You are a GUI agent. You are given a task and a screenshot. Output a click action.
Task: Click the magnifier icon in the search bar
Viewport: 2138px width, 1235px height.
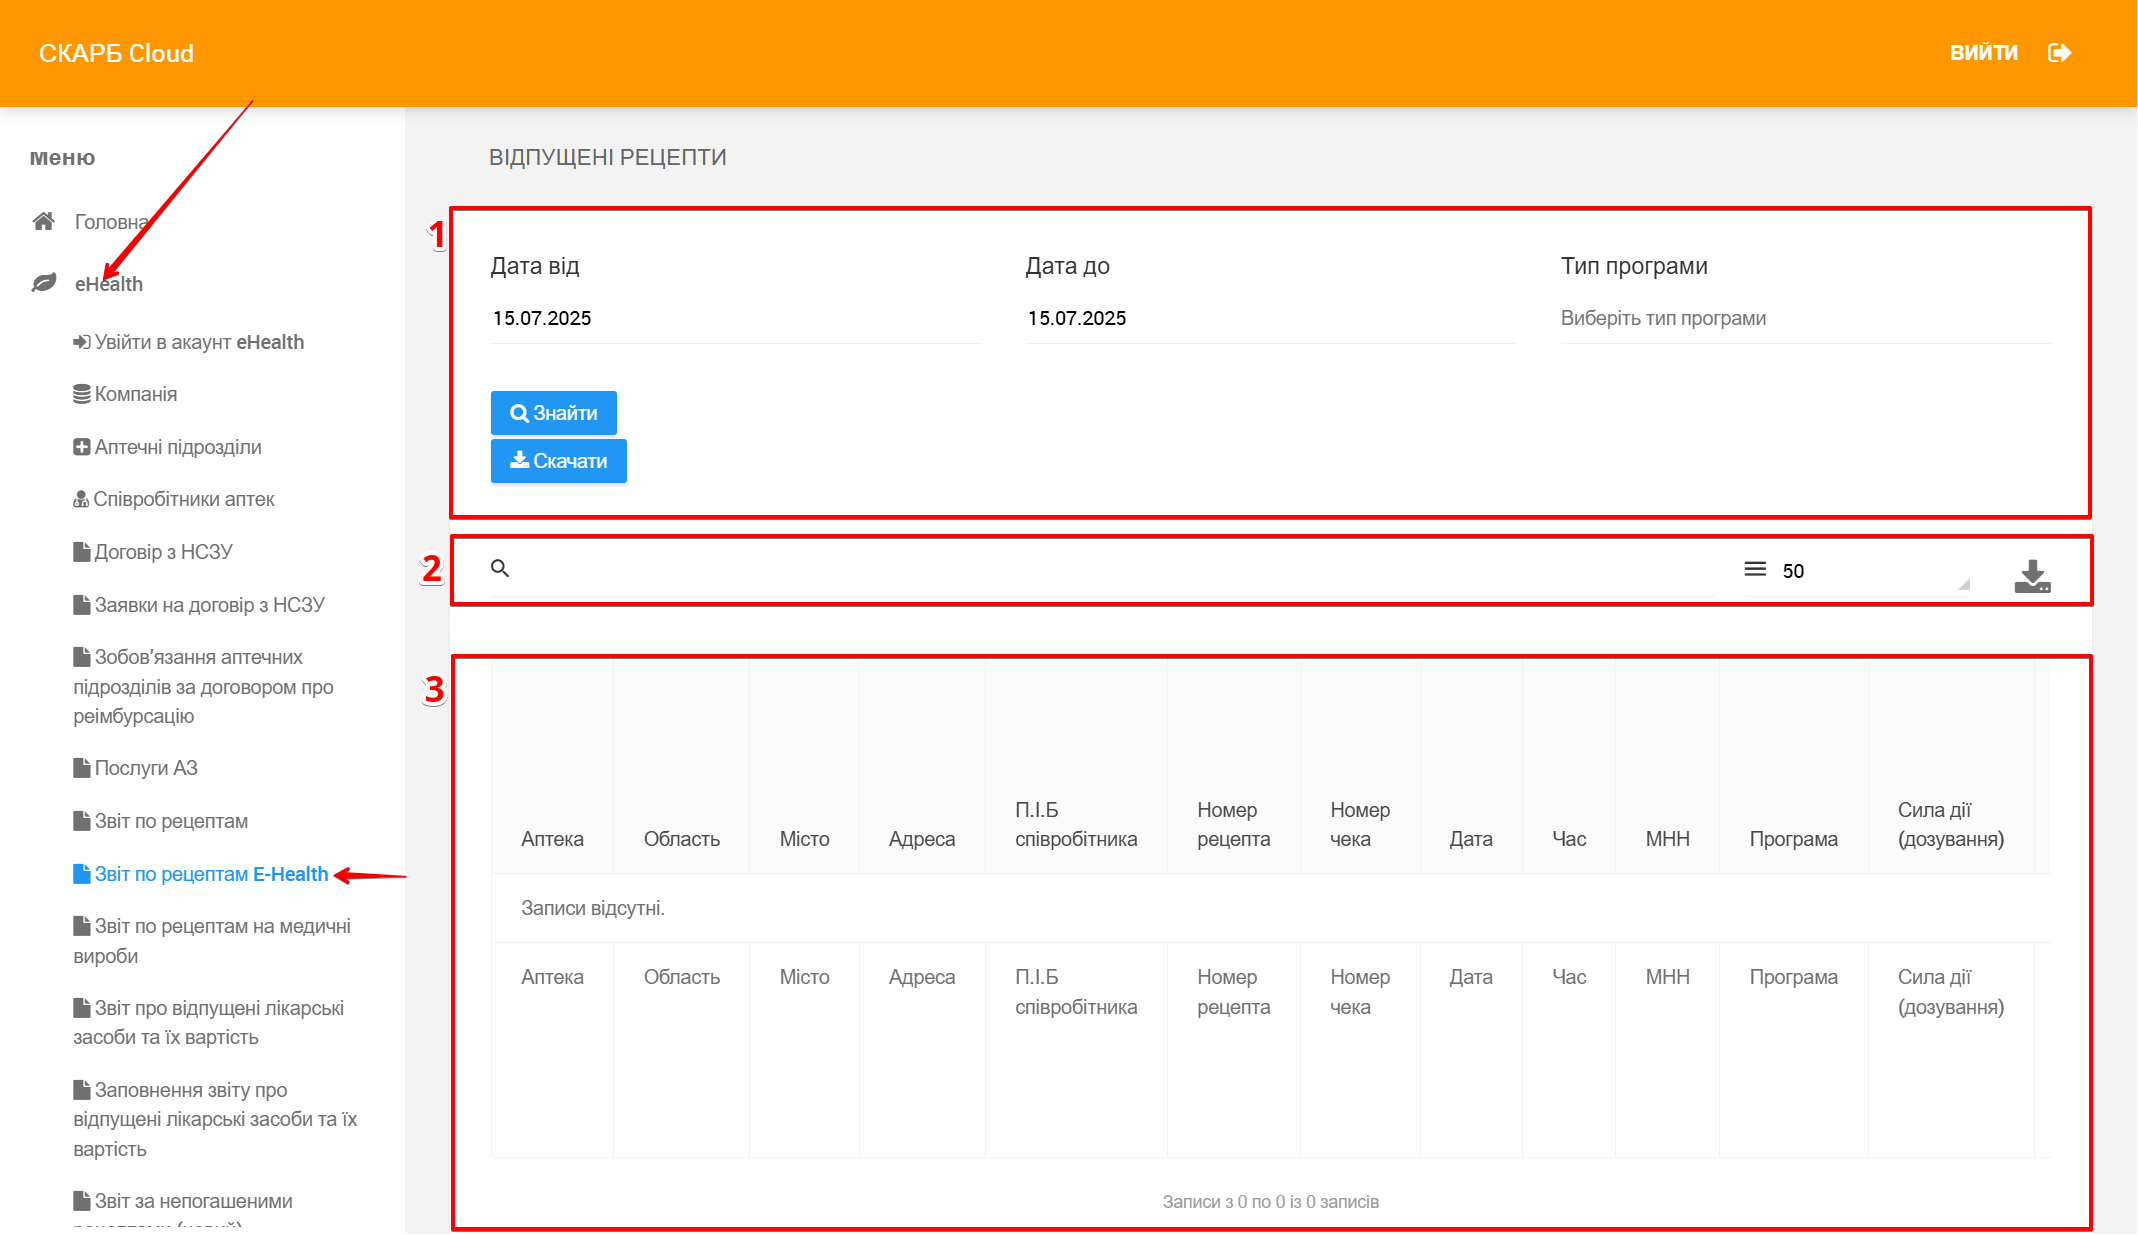coord(500,569)
